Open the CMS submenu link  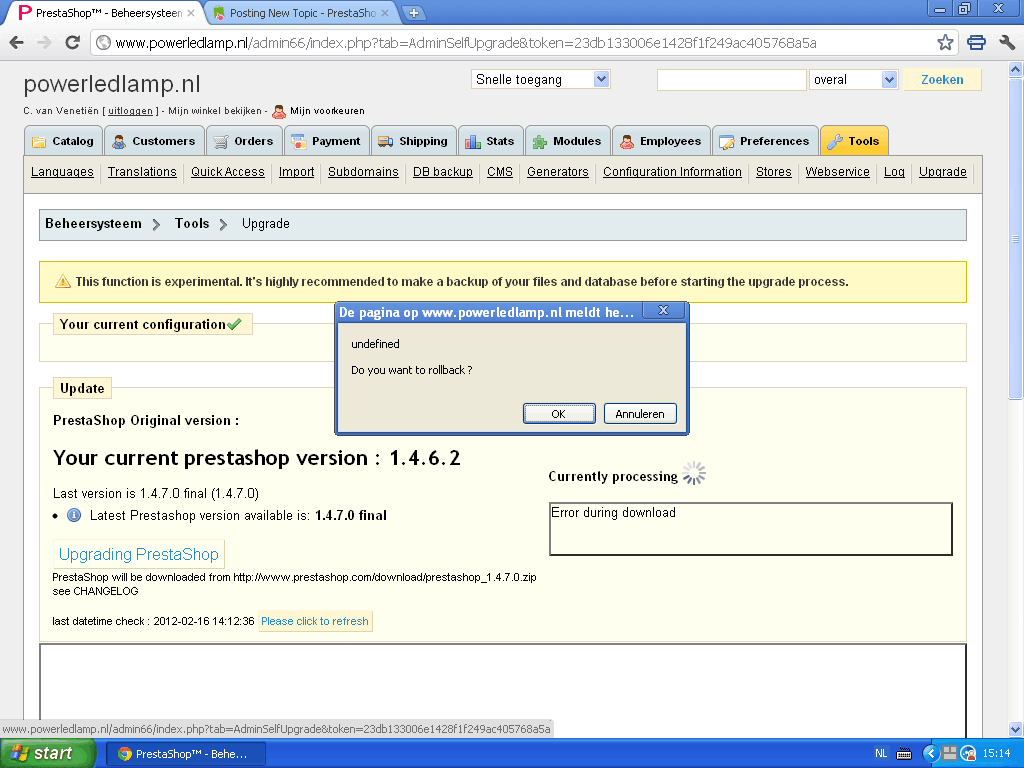(x=500, y=172)
